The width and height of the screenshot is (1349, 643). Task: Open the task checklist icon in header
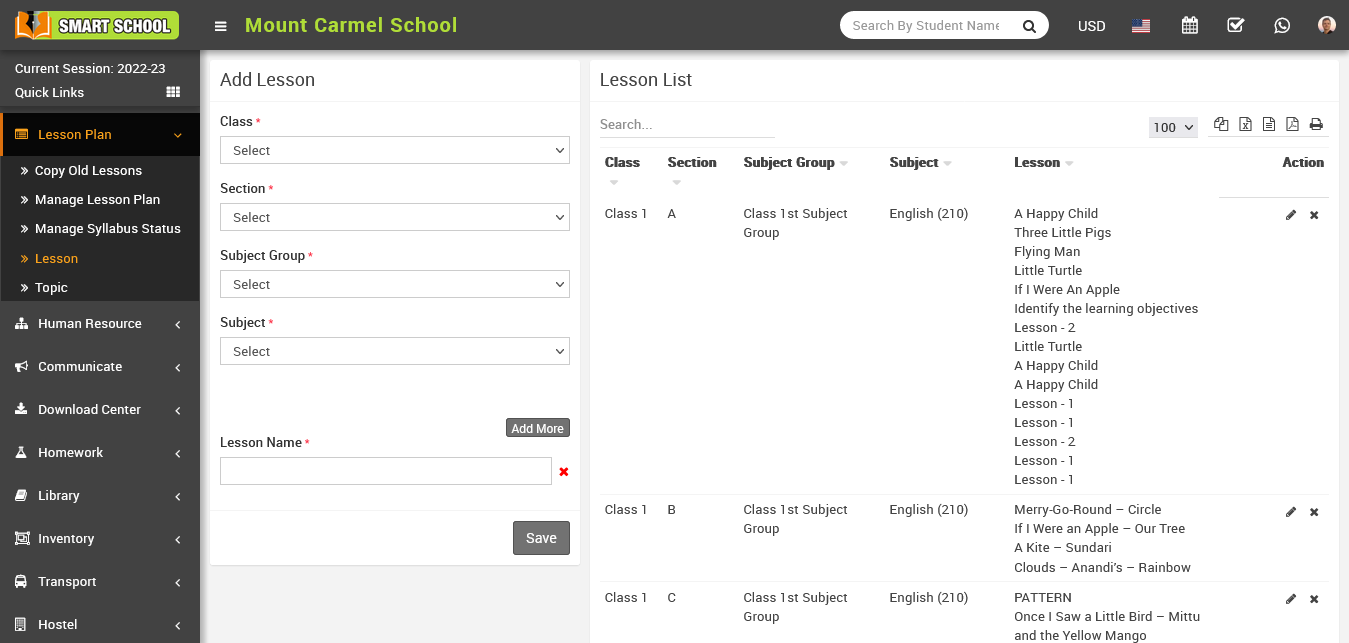point(1235,26)
